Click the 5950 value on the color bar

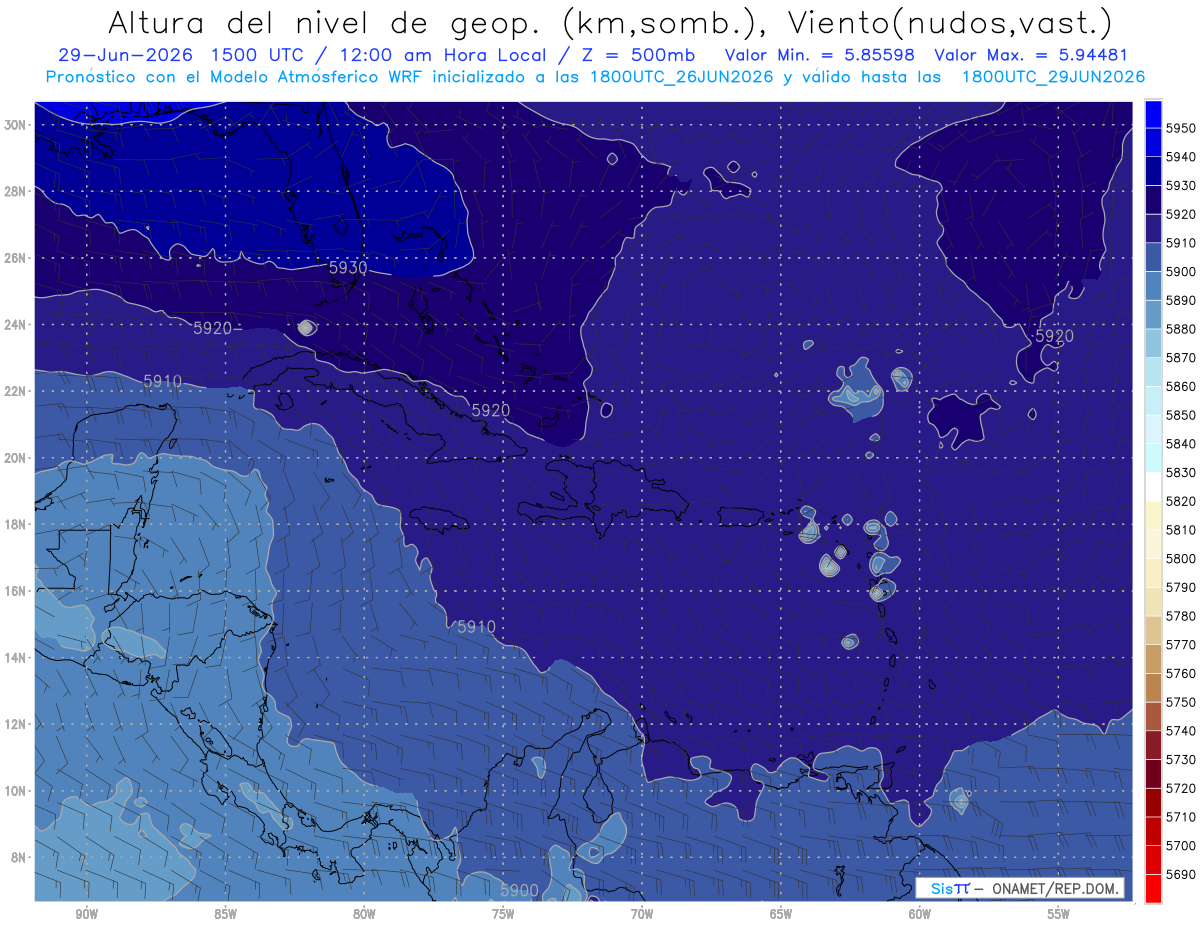(x=1181, y=128)
